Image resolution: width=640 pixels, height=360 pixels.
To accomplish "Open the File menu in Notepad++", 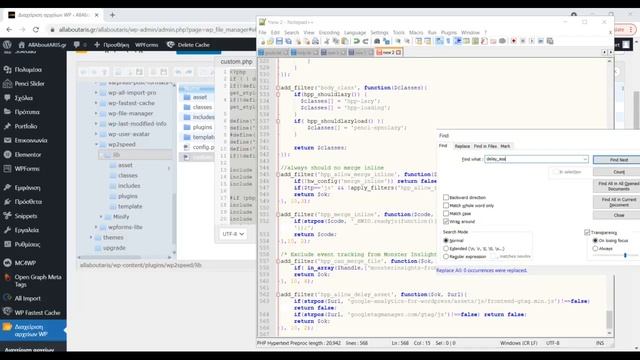I will click(262, 32).
